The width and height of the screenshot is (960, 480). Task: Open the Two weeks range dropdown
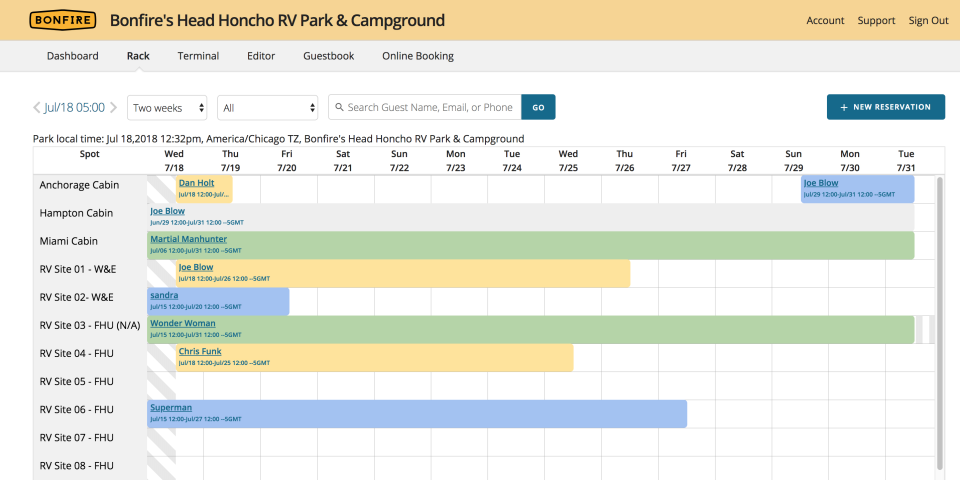click(x=168, y=108)
